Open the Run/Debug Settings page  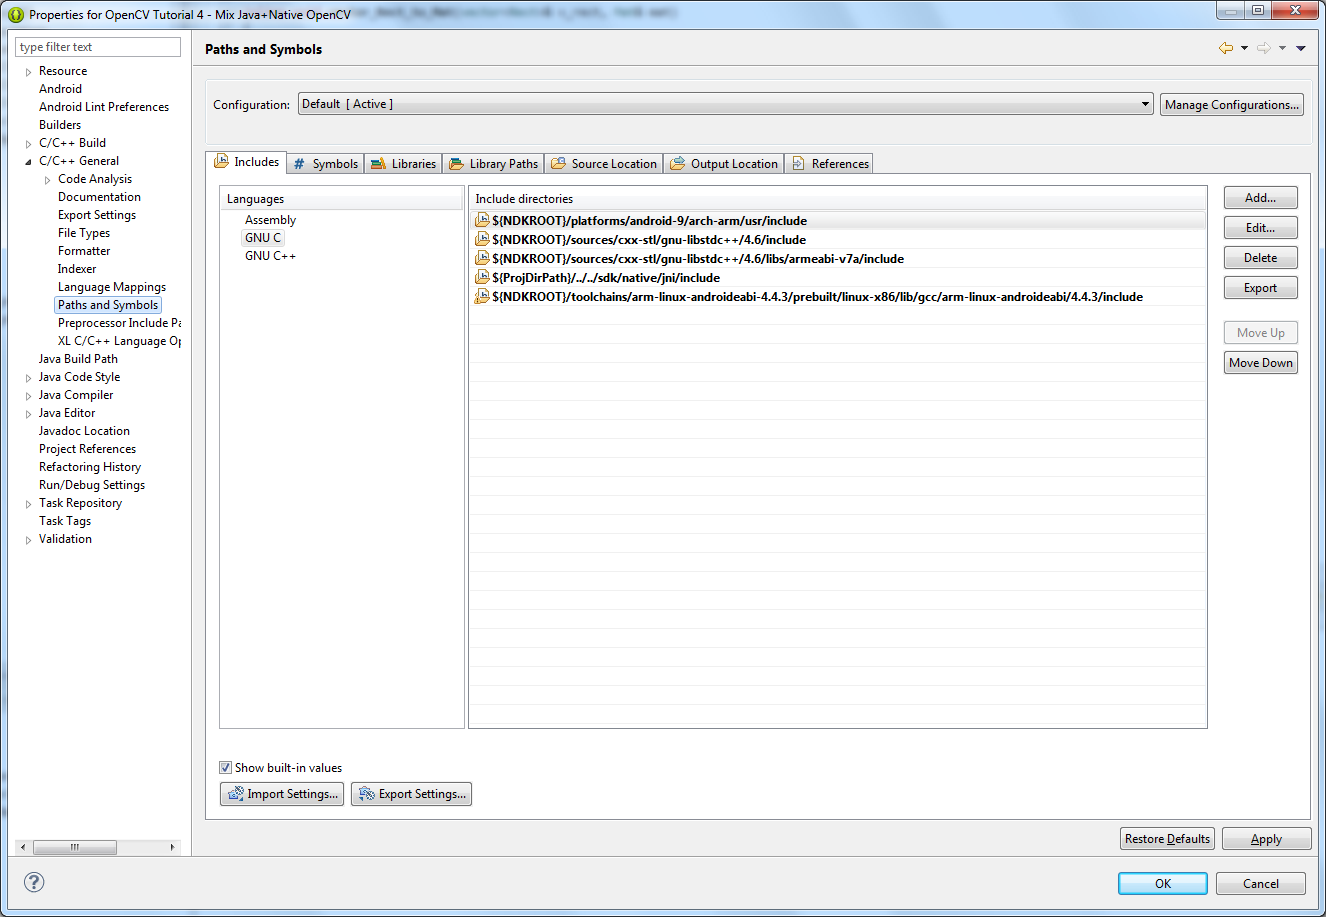tap(92, 485)
